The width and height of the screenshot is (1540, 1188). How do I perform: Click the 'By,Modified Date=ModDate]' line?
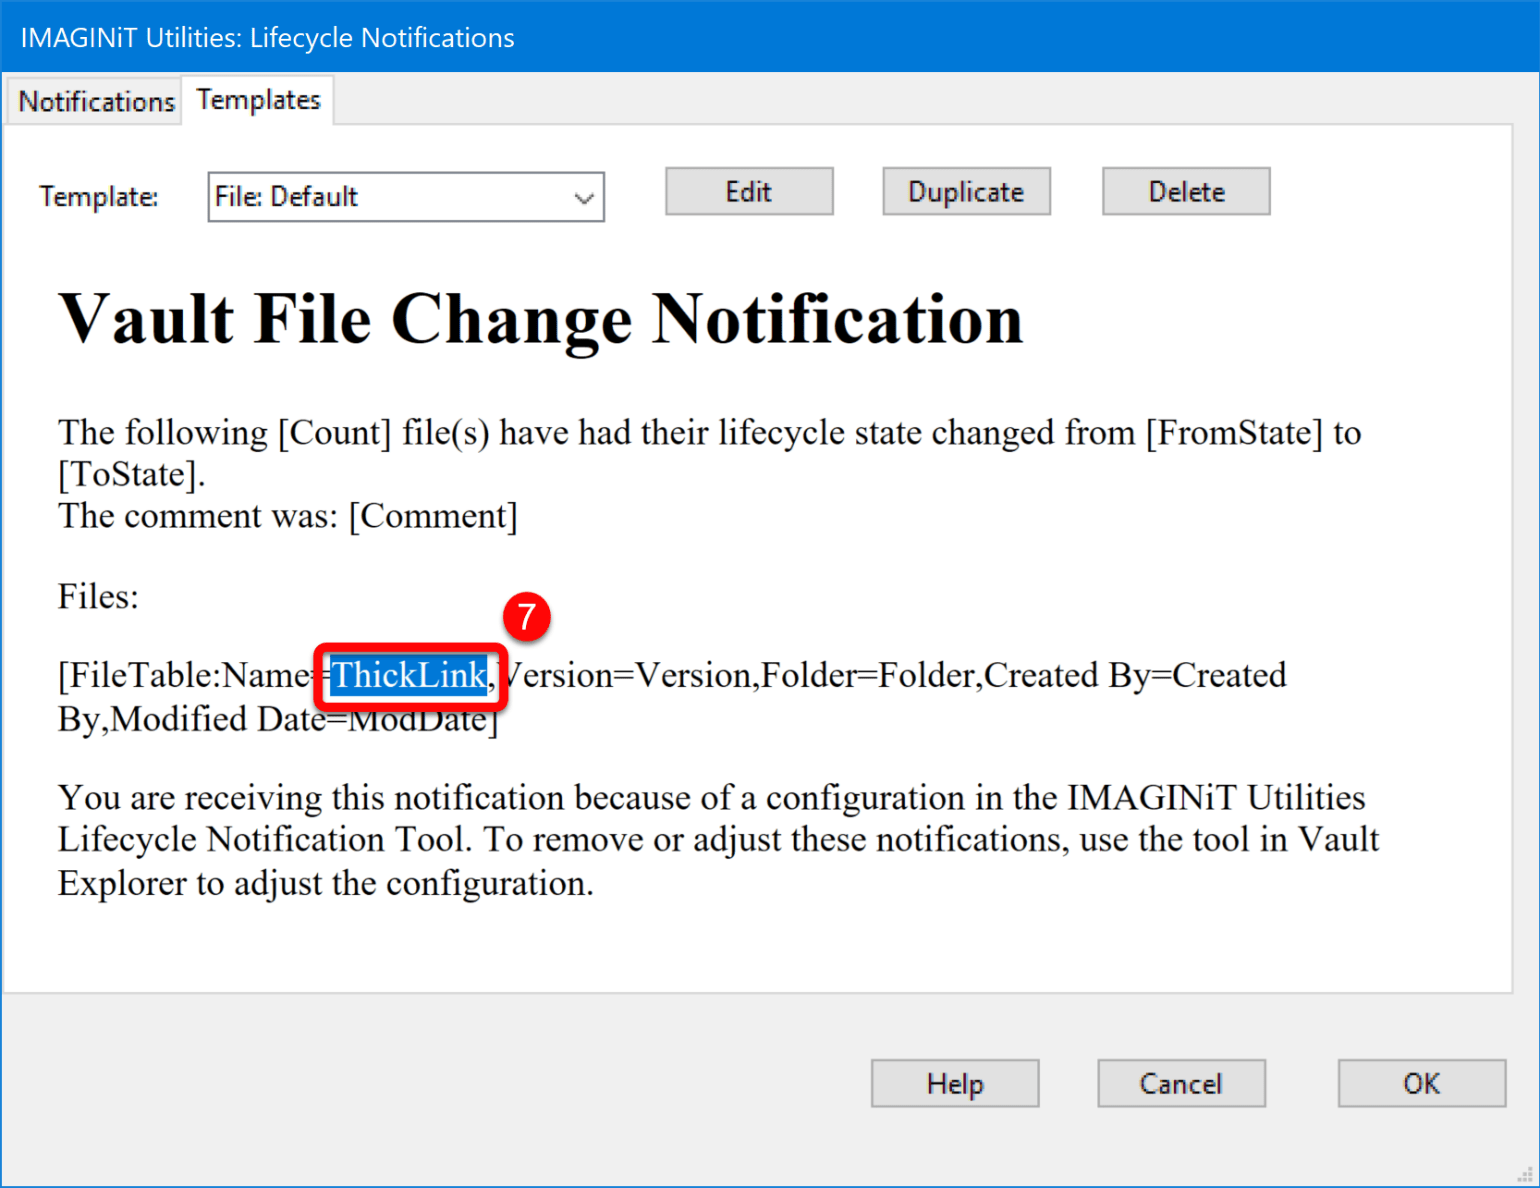click(x=278, y=719)
